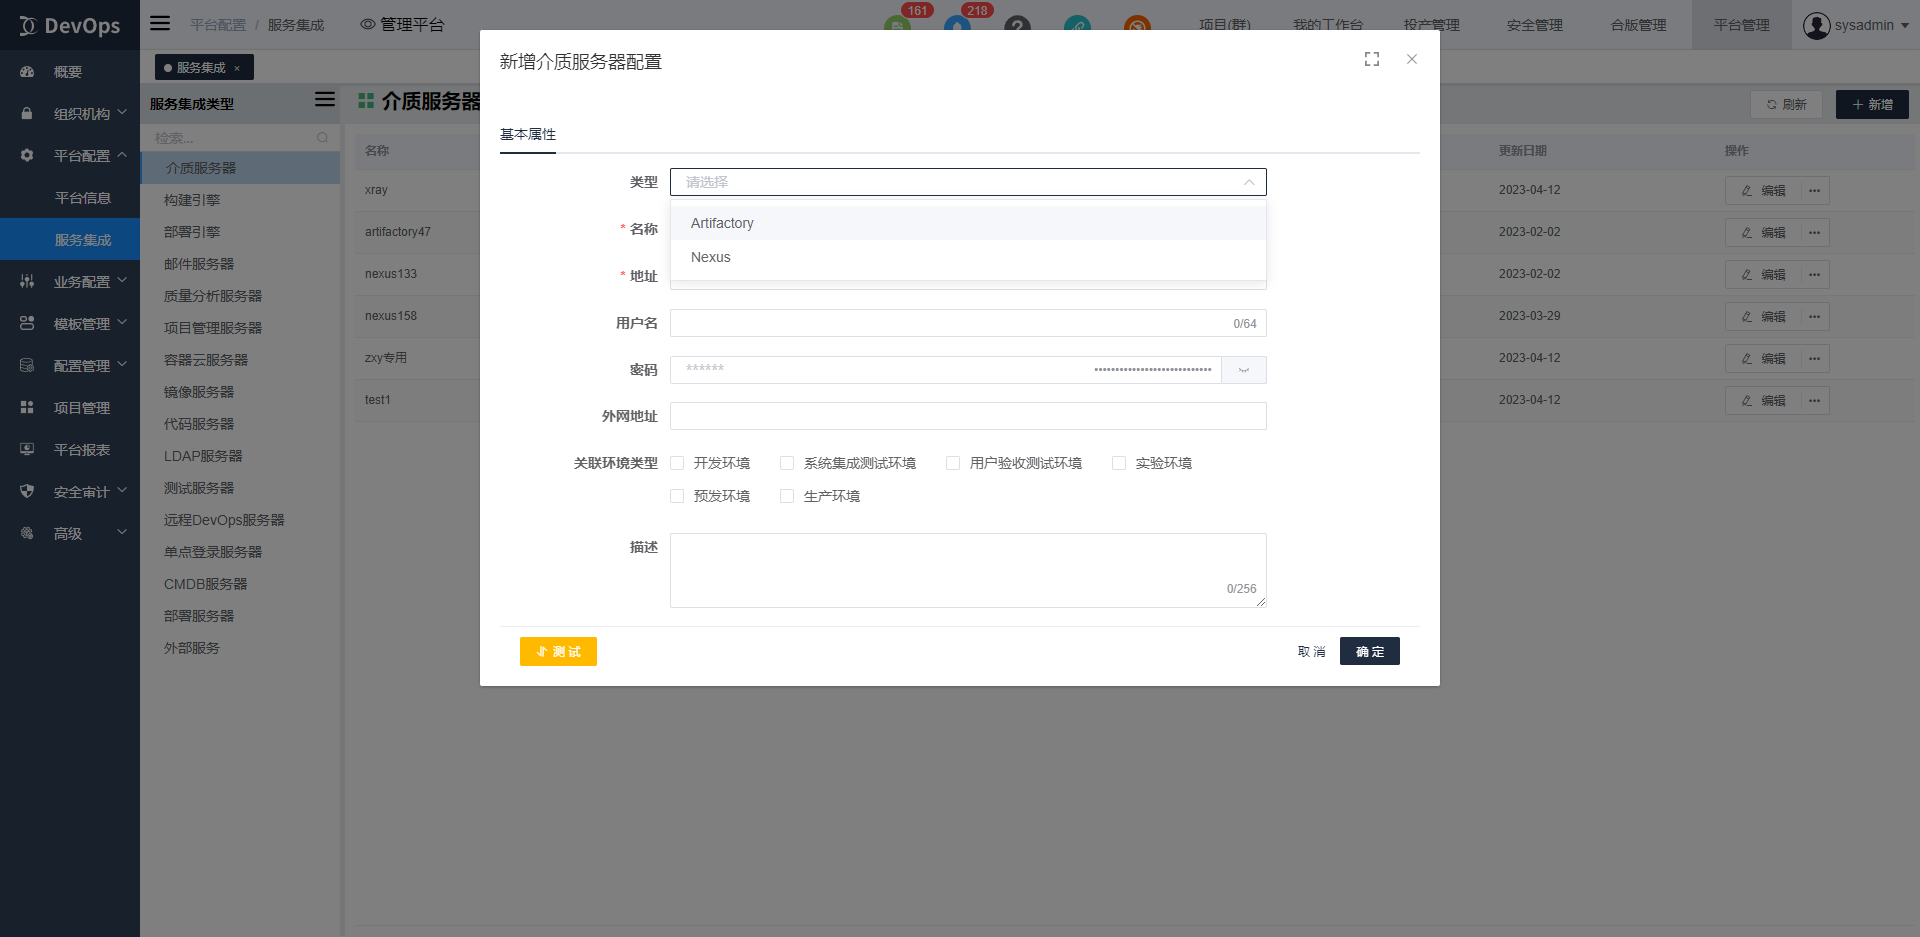
Task: Click the eye icon beside 管理平台
Action: 368,24
